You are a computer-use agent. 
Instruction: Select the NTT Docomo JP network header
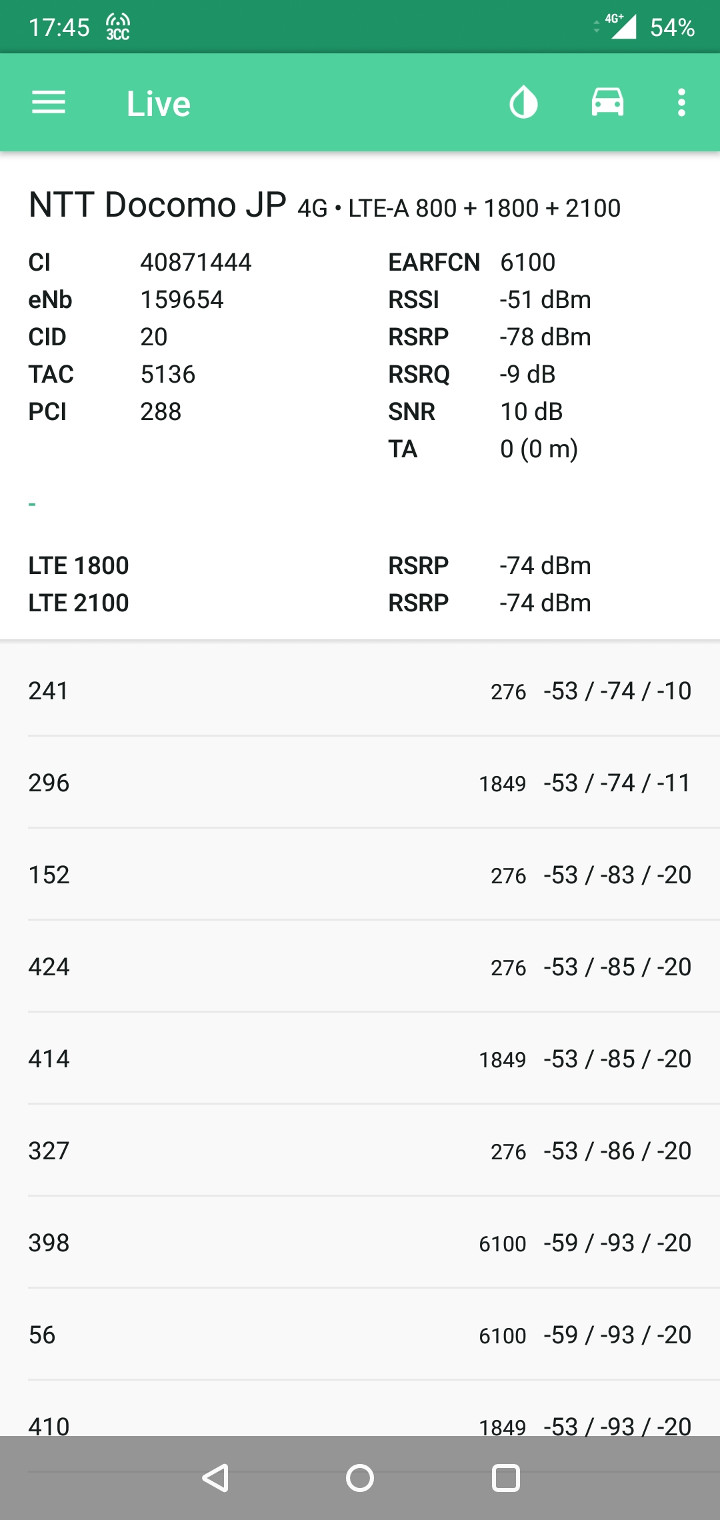pos(157,205)
